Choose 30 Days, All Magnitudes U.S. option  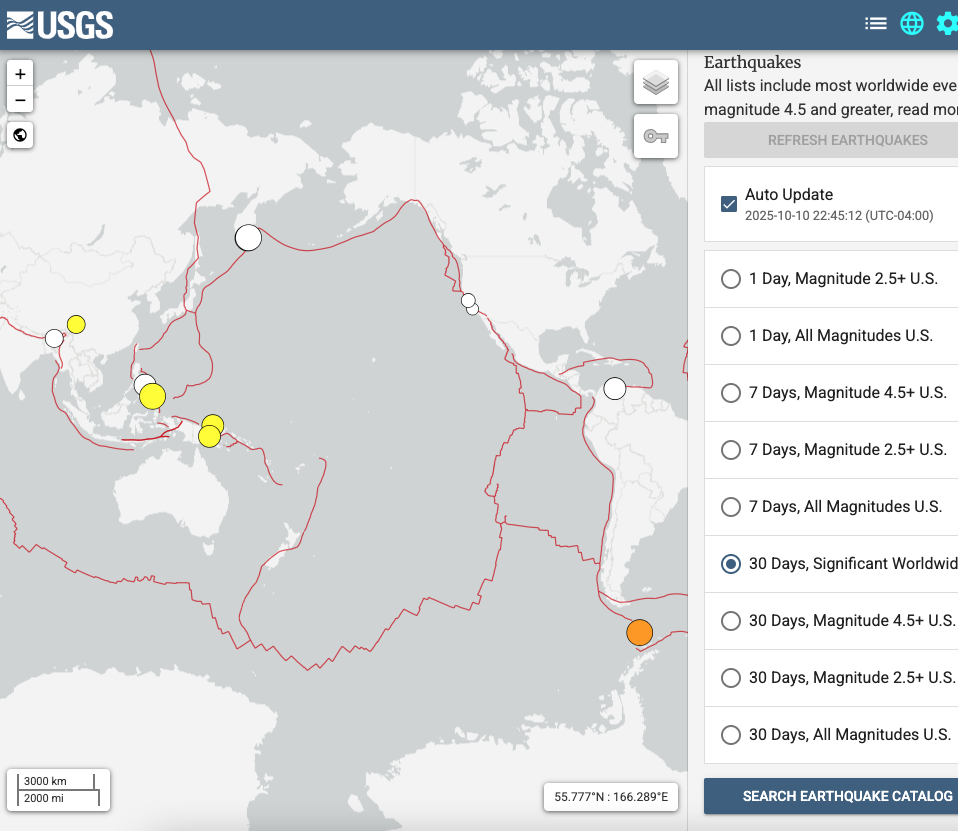[x=731, y=735]
